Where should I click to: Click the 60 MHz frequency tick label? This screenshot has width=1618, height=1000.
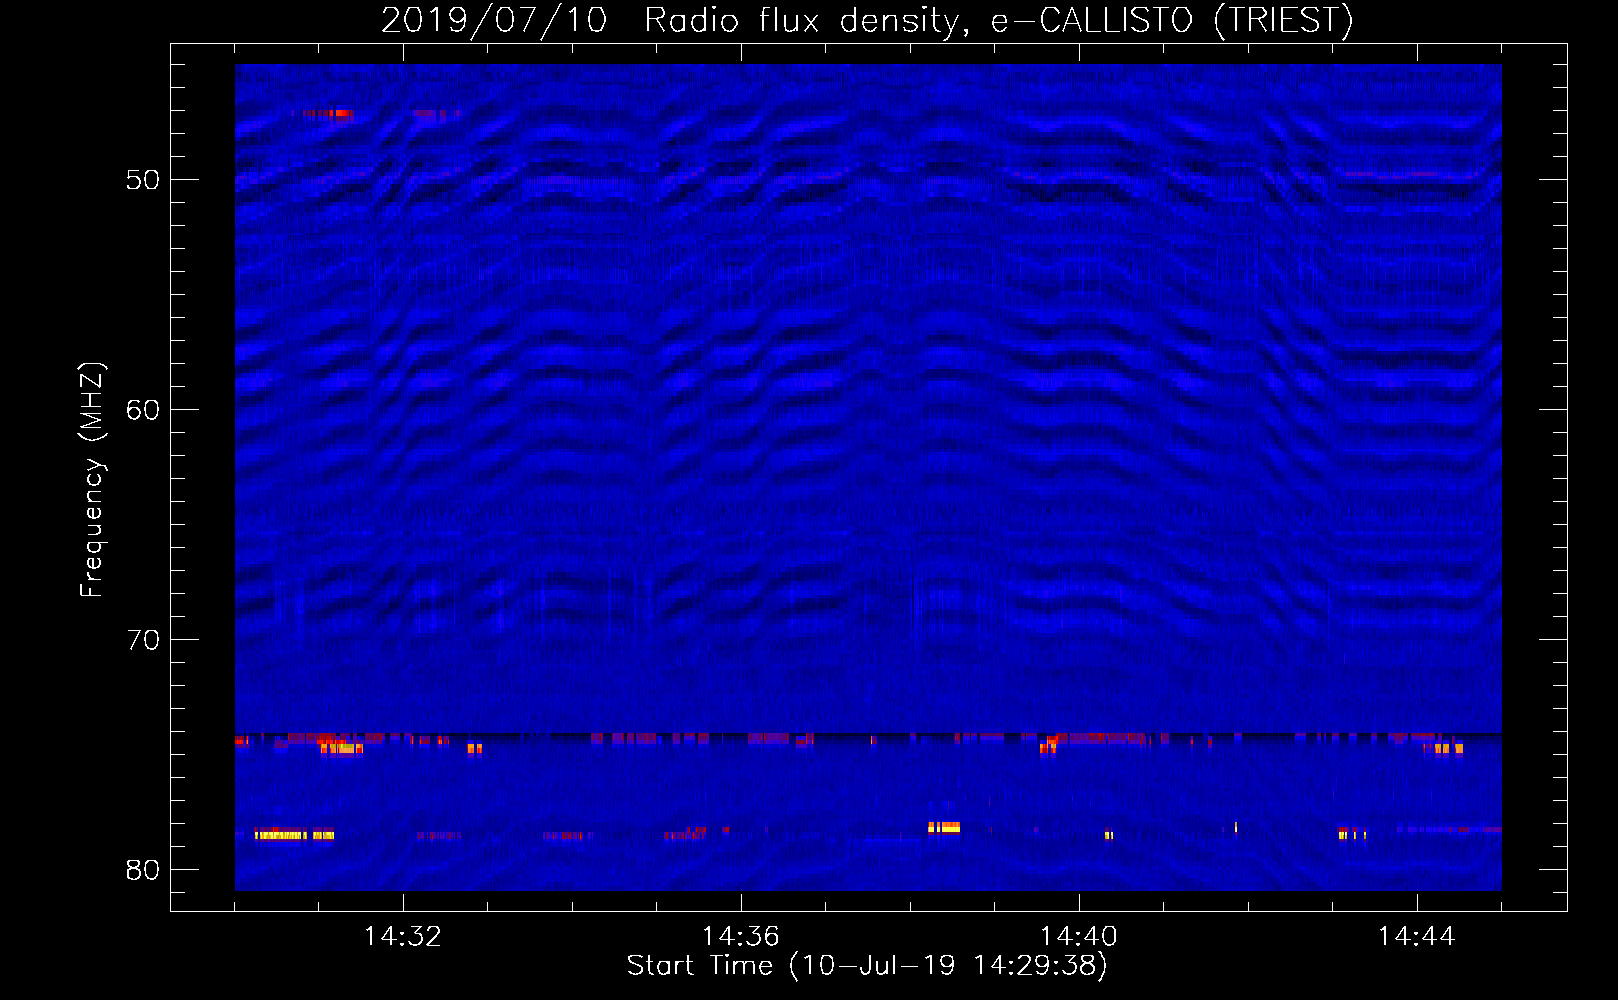coord(143,410)
